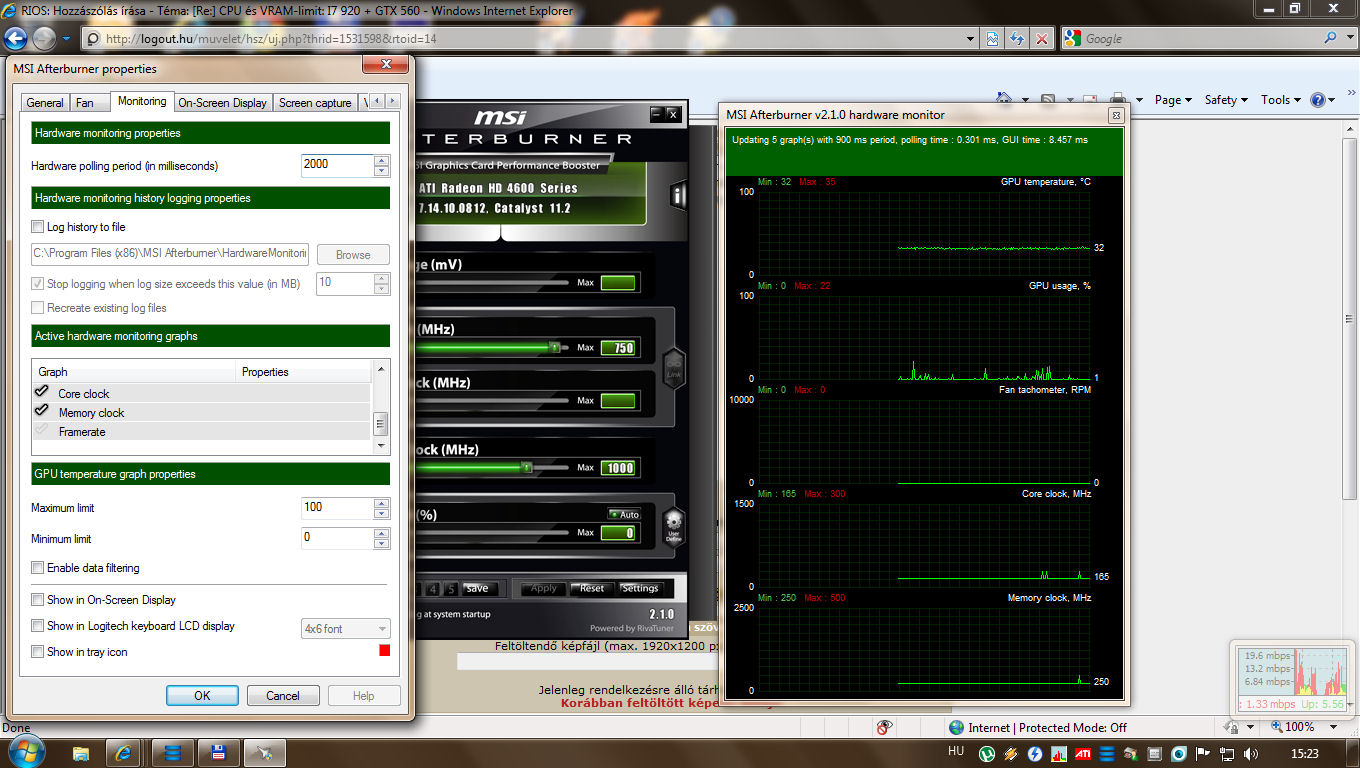Toggle Framerate graph checkmark
The width and height of the screenshot is (1360, 768).
pyautogui.click(x=42, y=430)
